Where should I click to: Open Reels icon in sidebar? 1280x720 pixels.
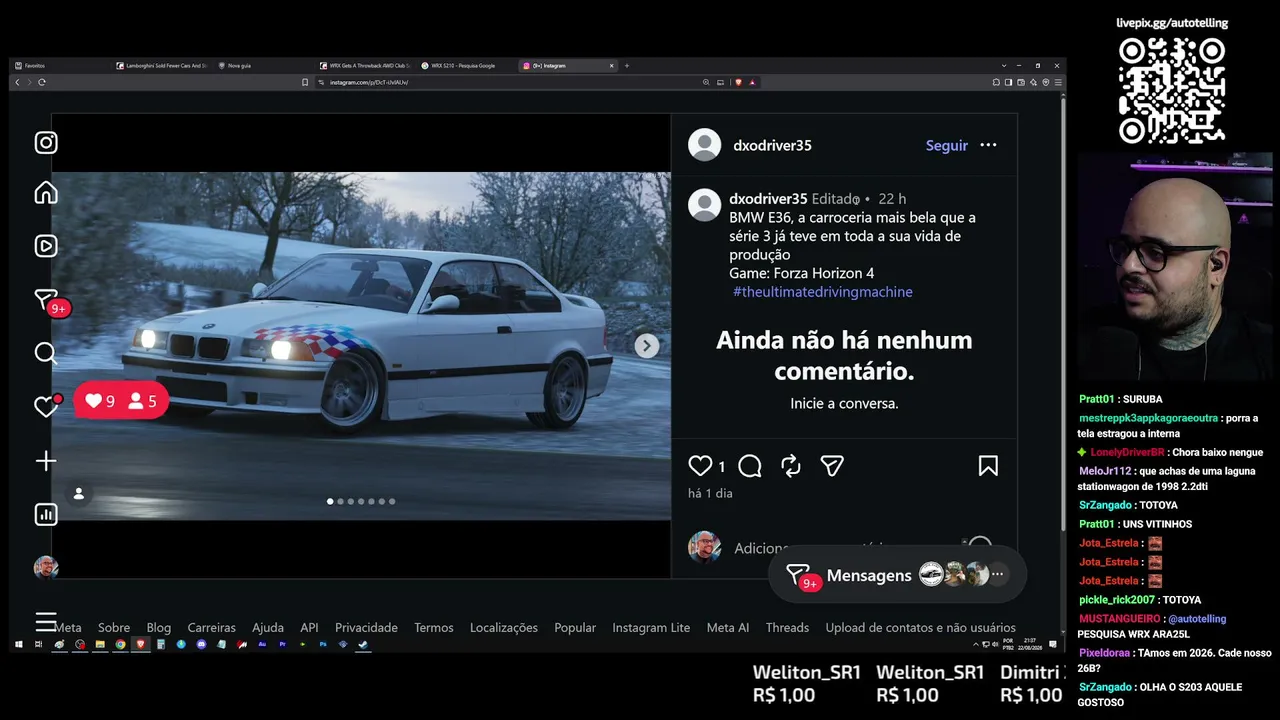tap(46, 246)
